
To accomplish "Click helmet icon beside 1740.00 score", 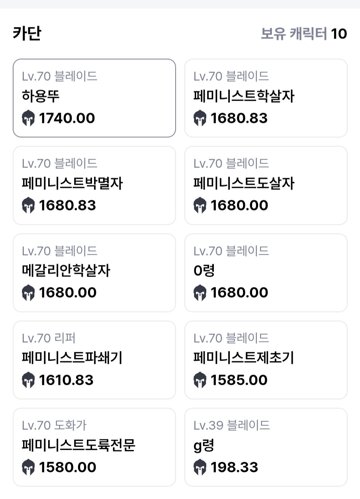I will click(28, 118).
